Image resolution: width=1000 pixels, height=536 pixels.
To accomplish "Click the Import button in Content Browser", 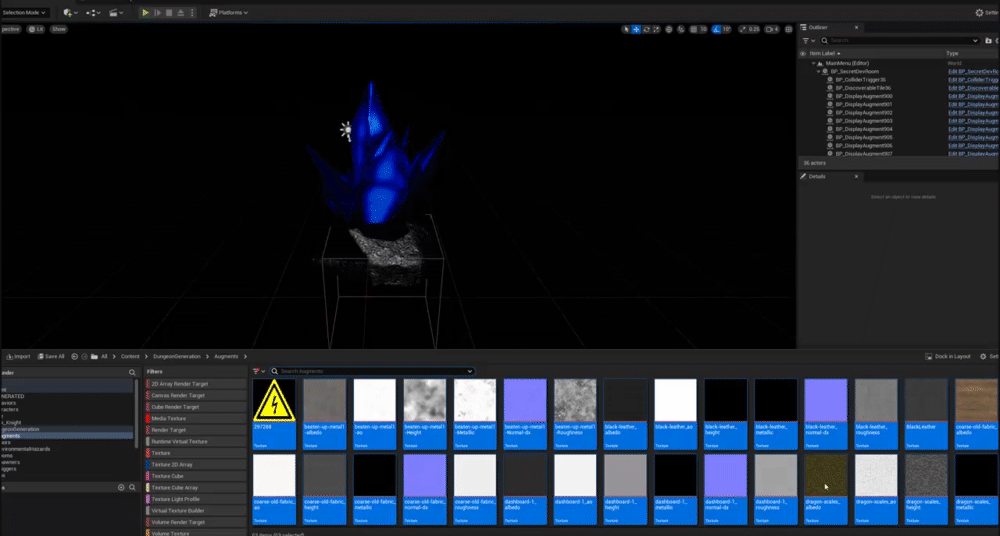I will pos(18,357).
